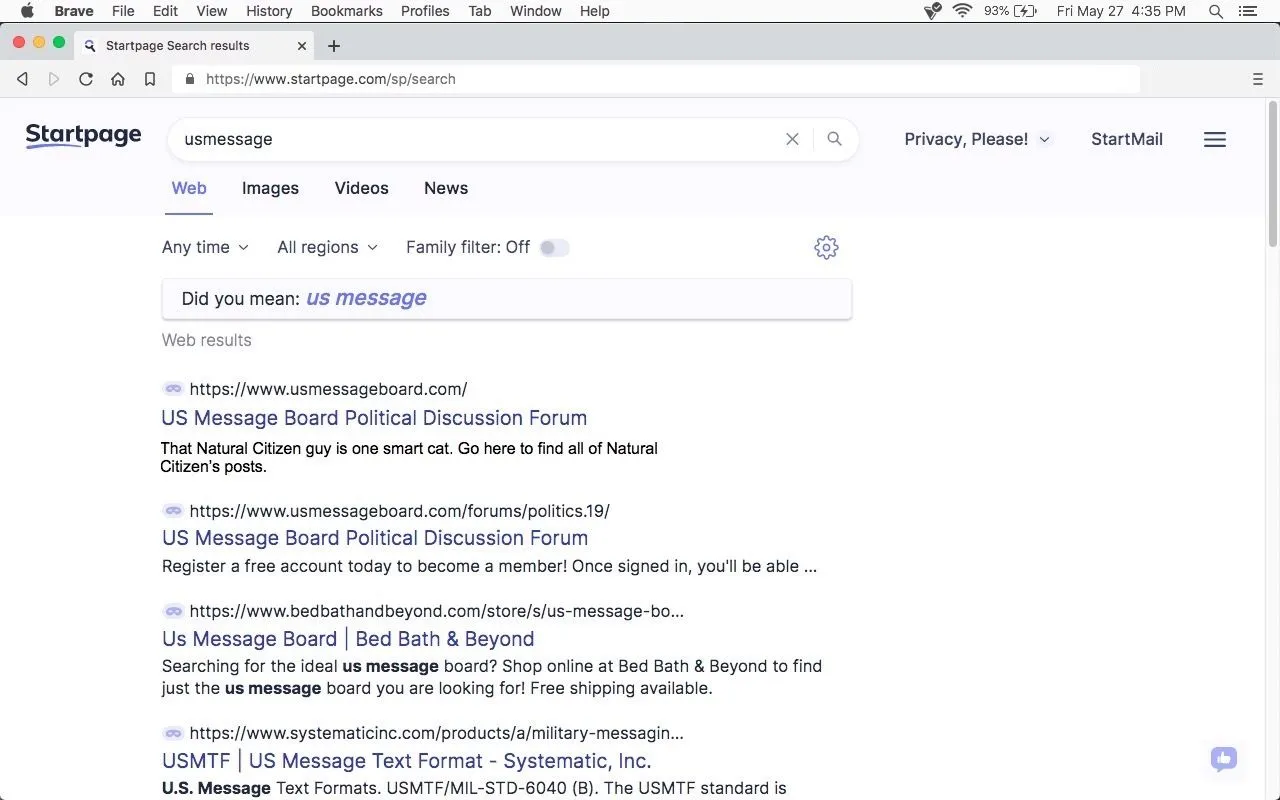The width and height of the screenshot is (1280, 800).
Task: Reload the page using the refresh icon
Action: 86,79
